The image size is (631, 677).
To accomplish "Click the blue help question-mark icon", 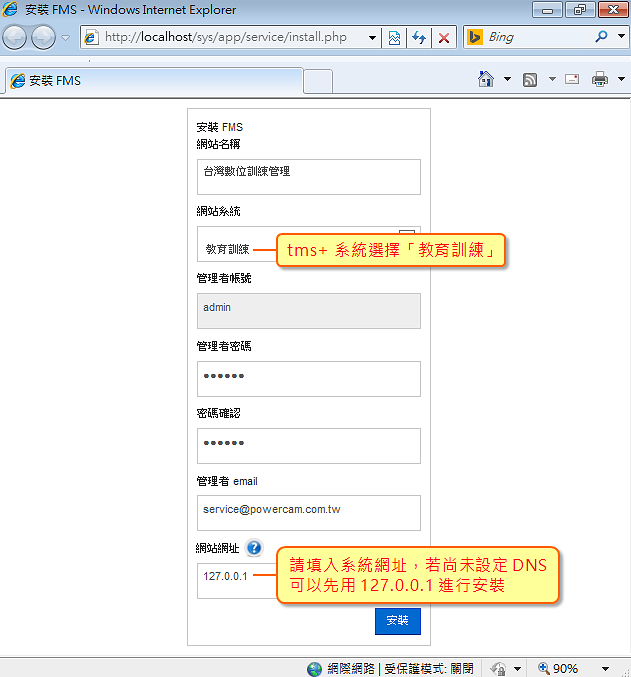I will pos(254,548).
